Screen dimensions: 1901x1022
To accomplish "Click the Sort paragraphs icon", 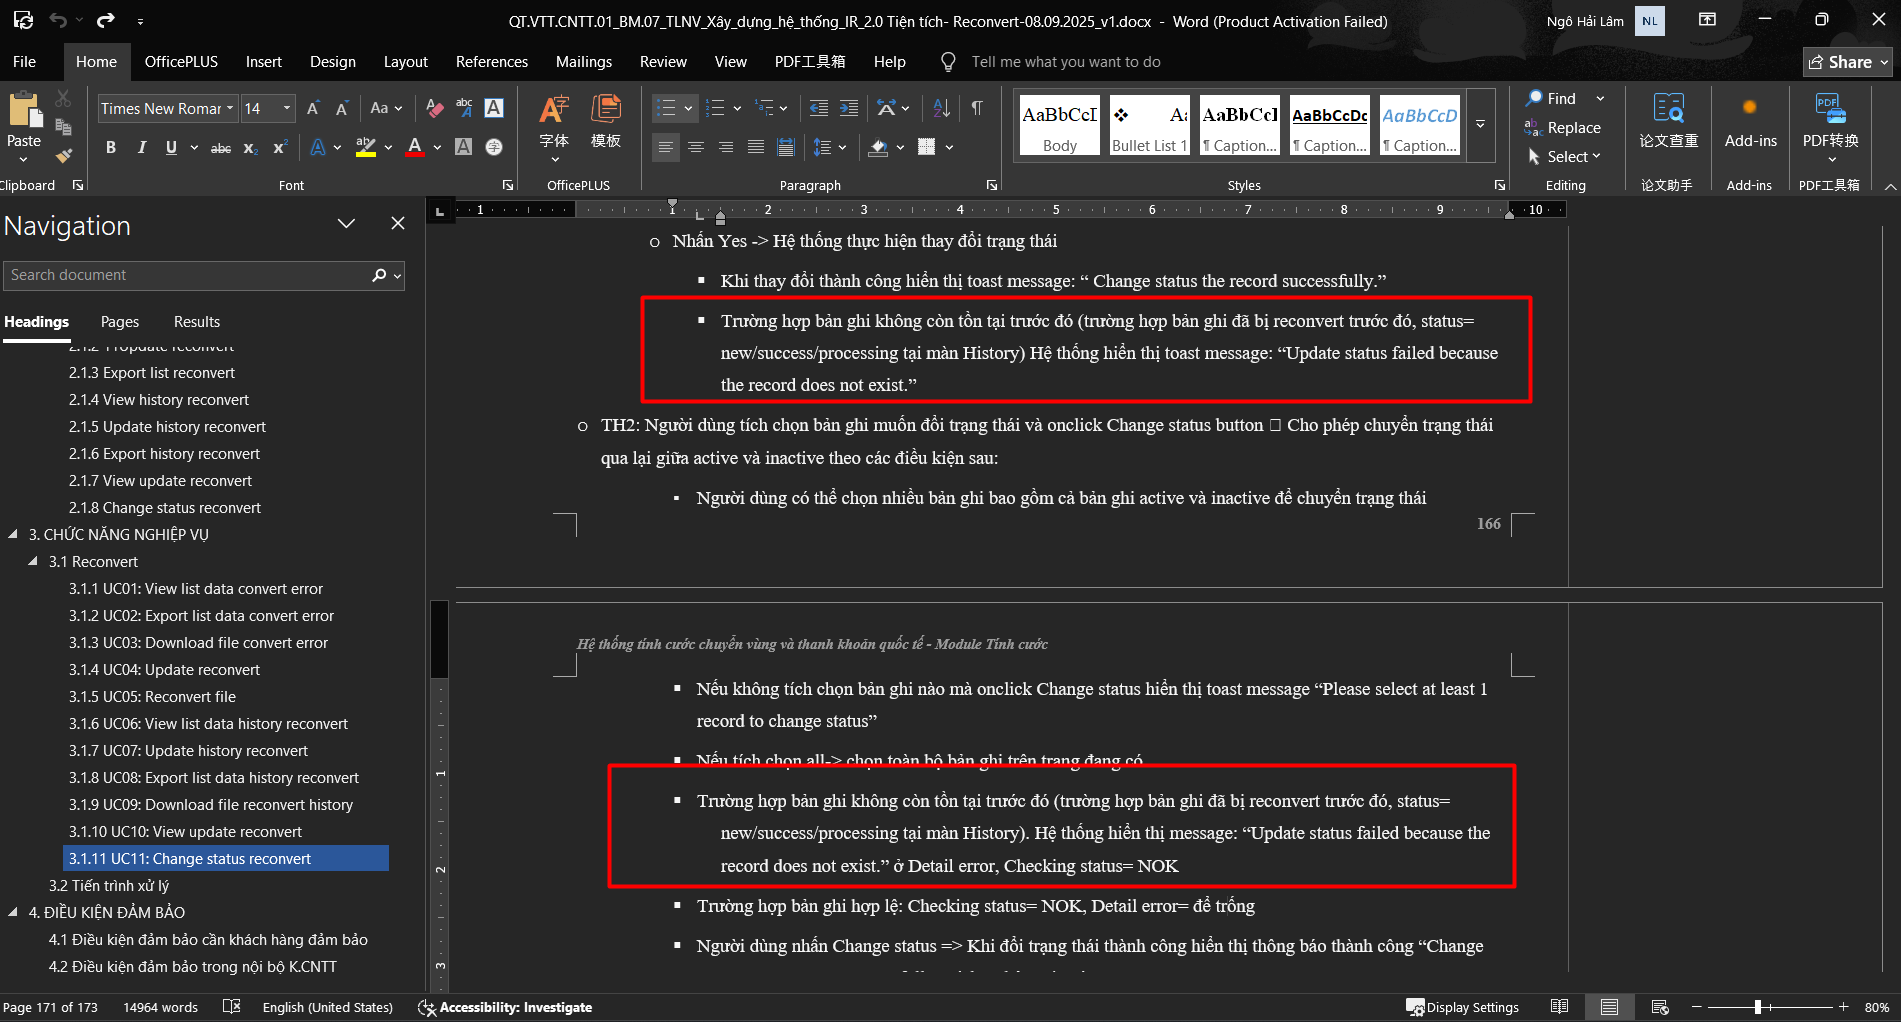I will coord(941,108).
